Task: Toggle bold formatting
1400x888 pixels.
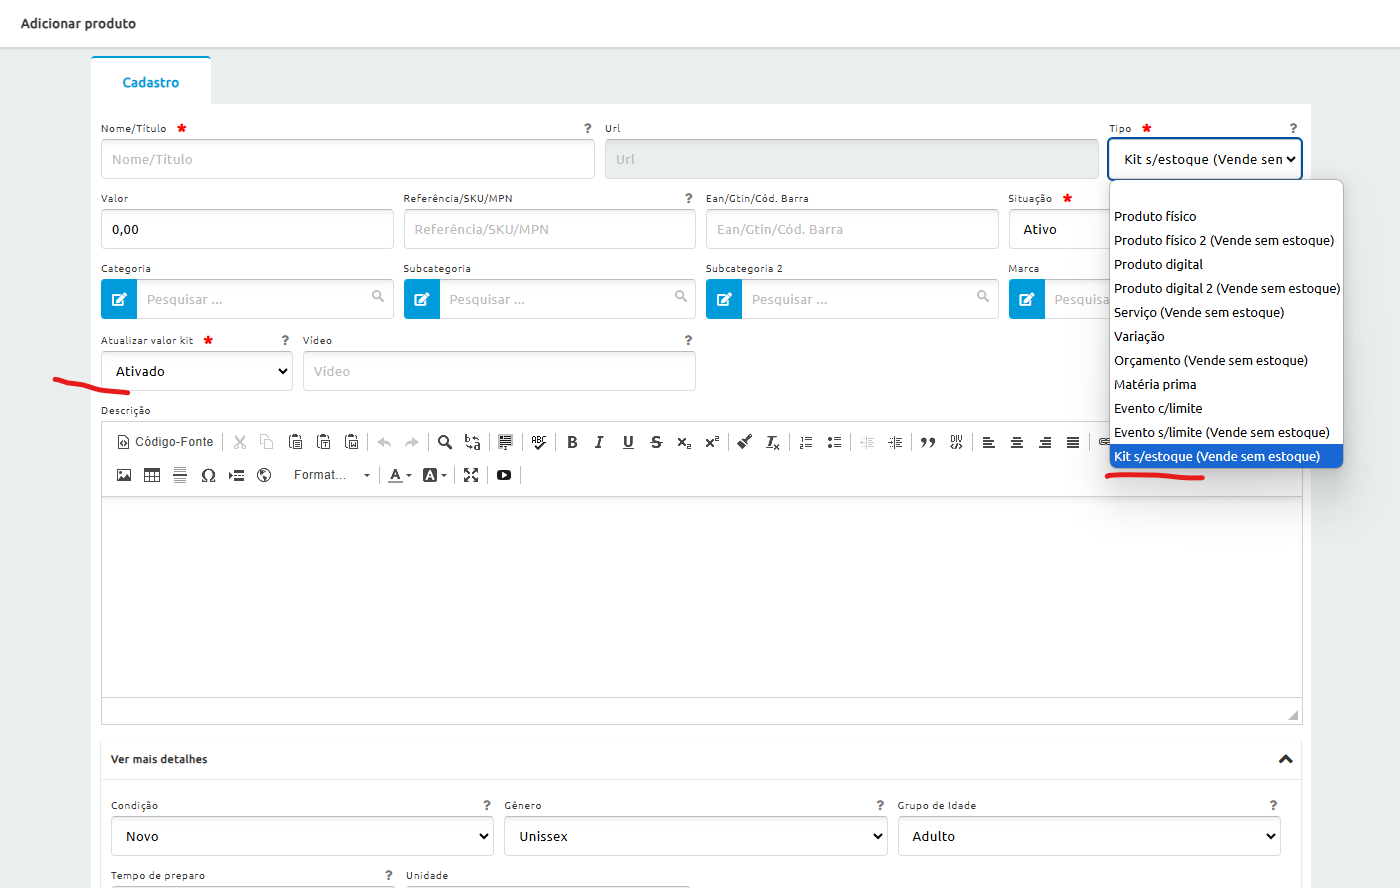Action: [572, 442]
